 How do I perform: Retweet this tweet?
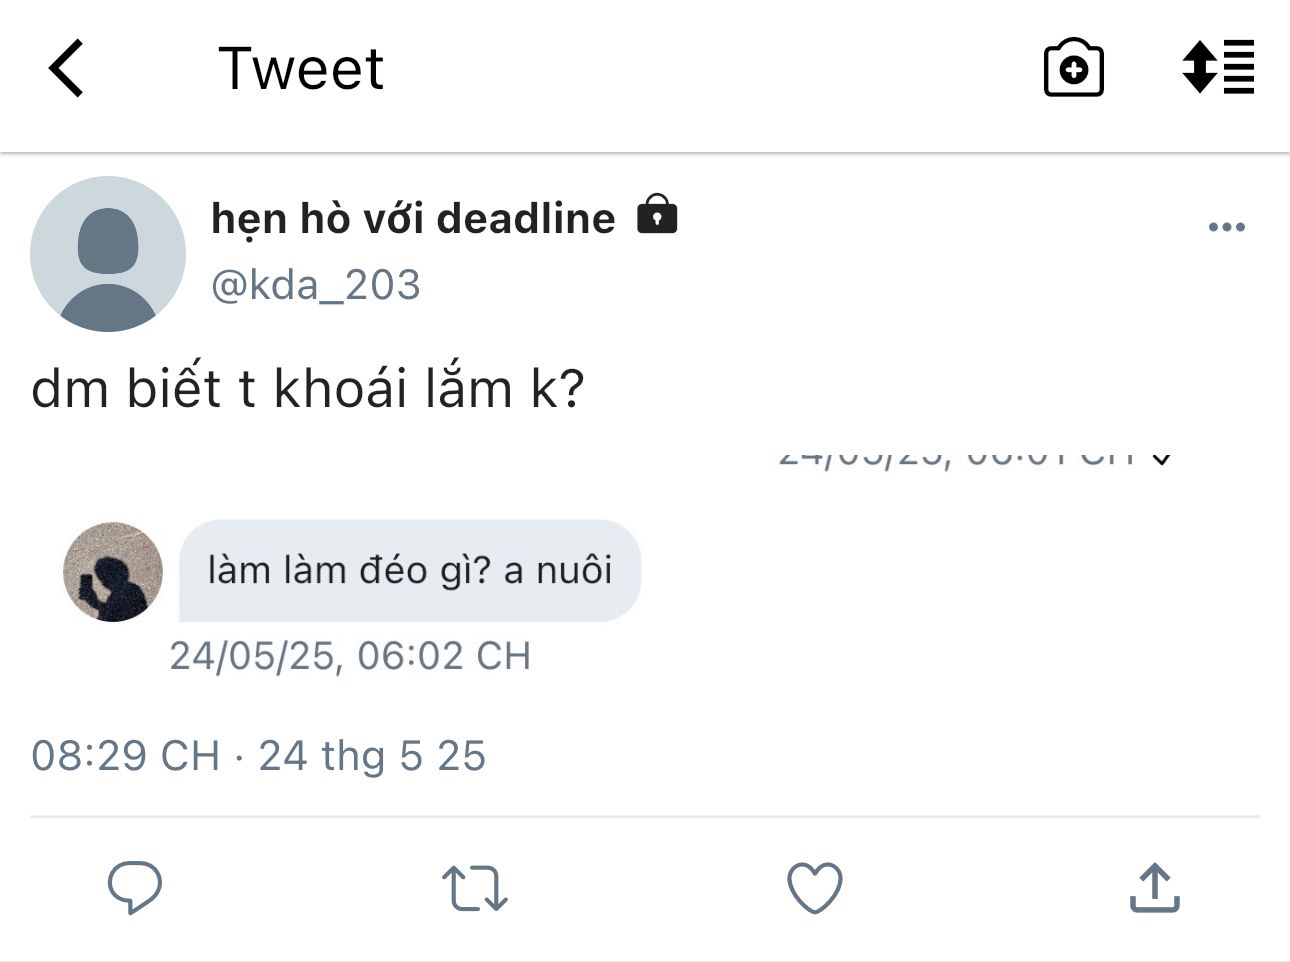tap(474, 888)
